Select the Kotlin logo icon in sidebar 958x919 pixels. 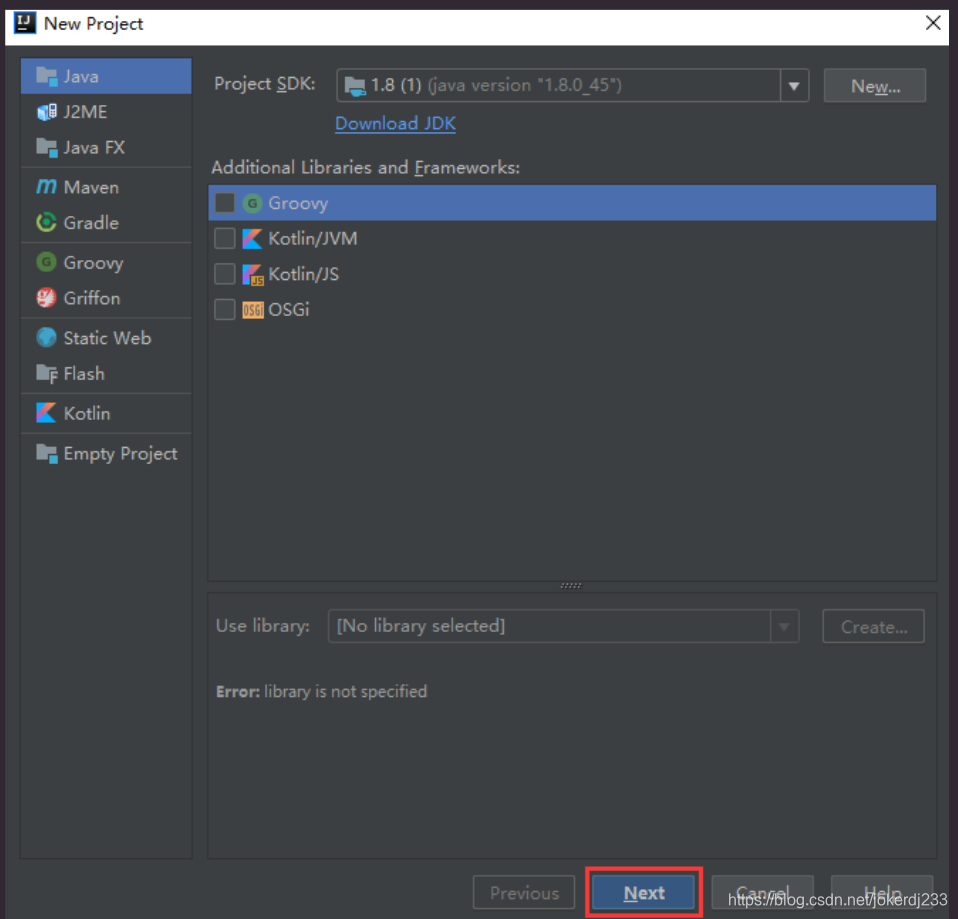pyautogui.click(x=46, y=414)
